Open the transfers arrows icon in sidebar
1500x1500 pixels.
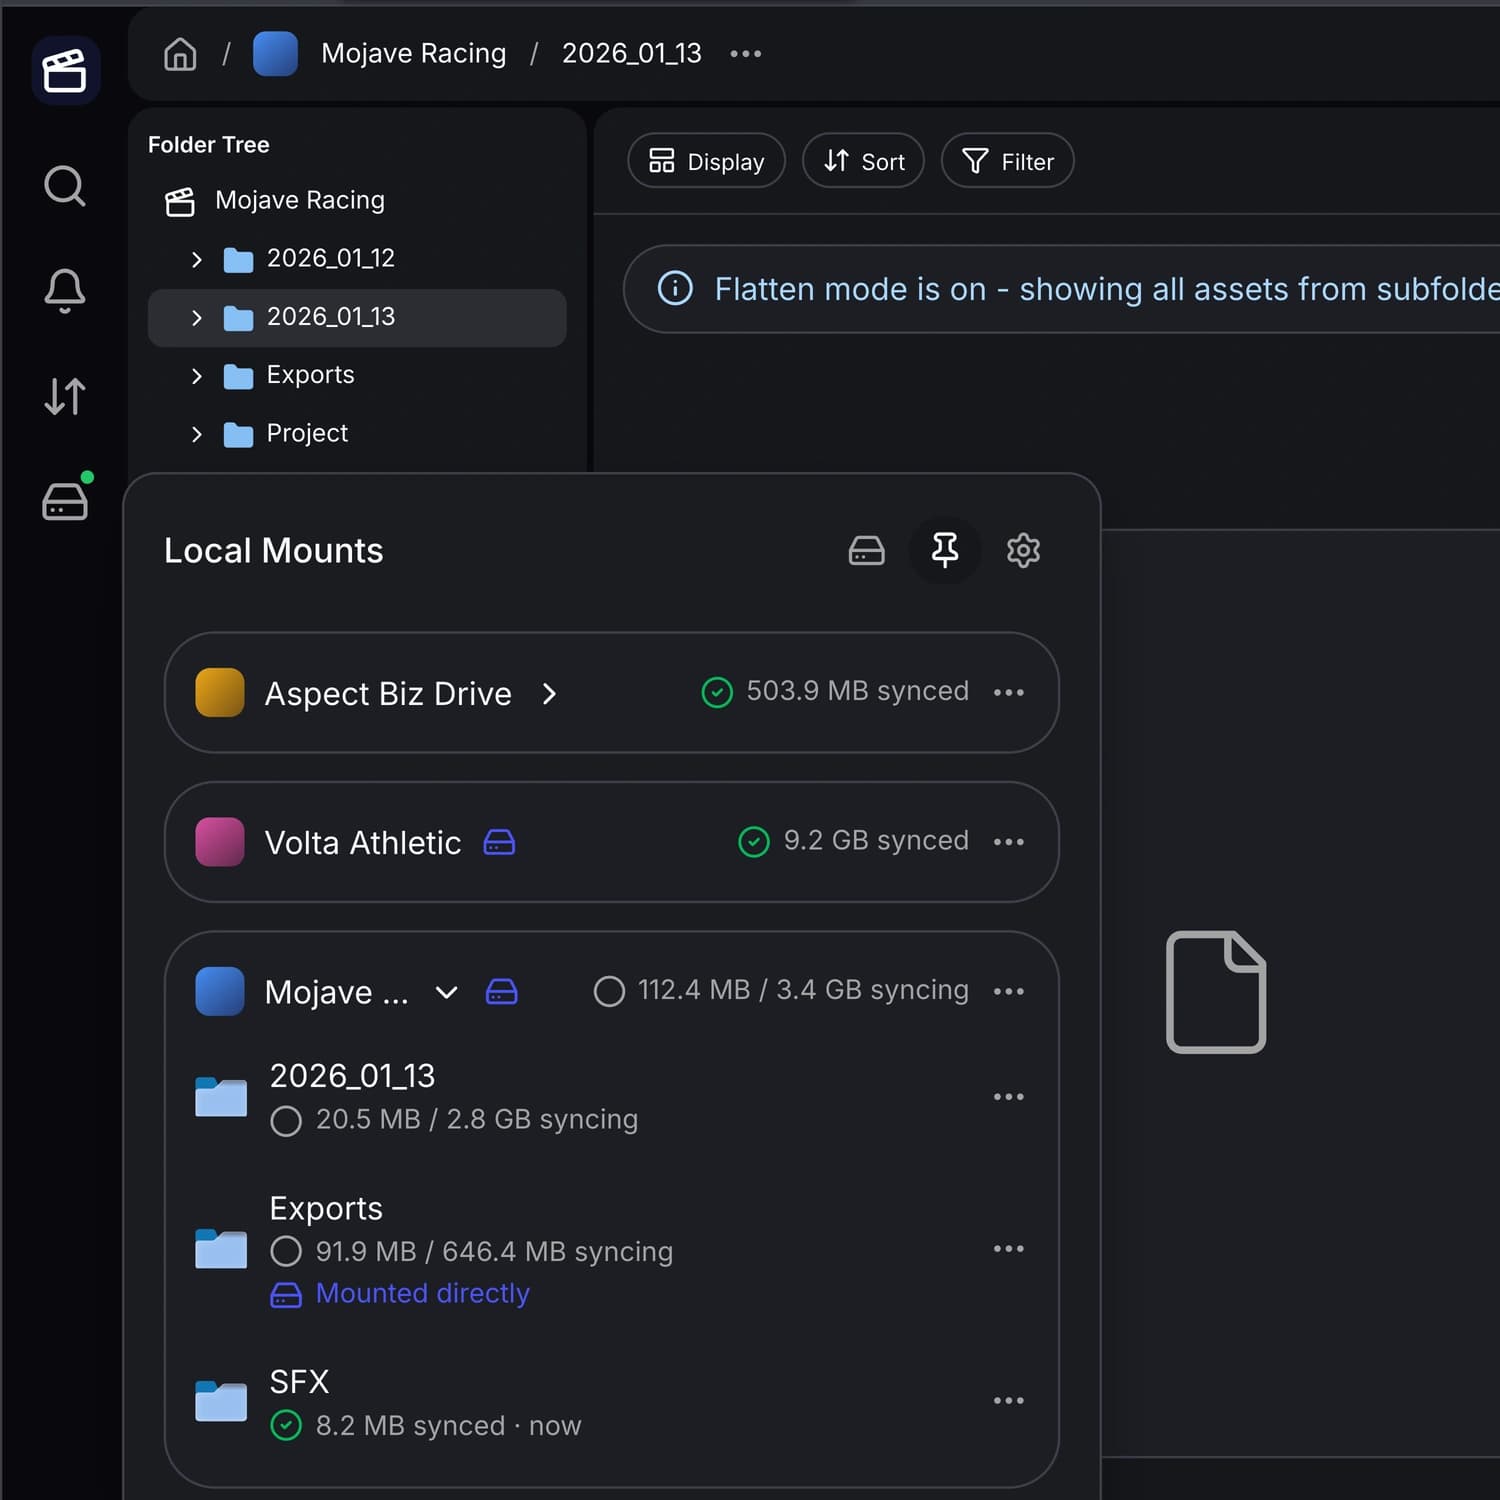(65, 396)
